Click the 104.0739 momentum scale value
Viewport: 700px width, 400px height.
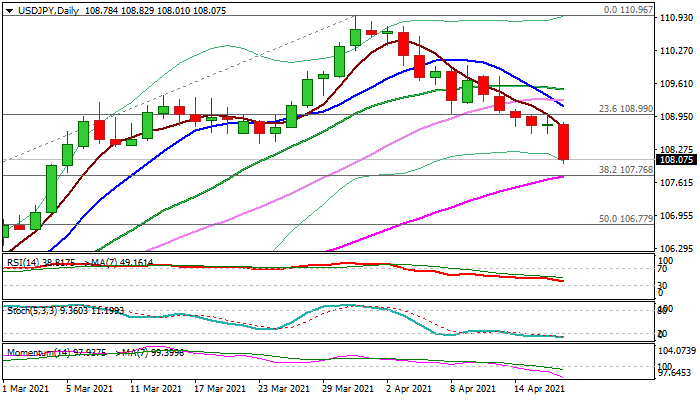click(x=678, y=351)
